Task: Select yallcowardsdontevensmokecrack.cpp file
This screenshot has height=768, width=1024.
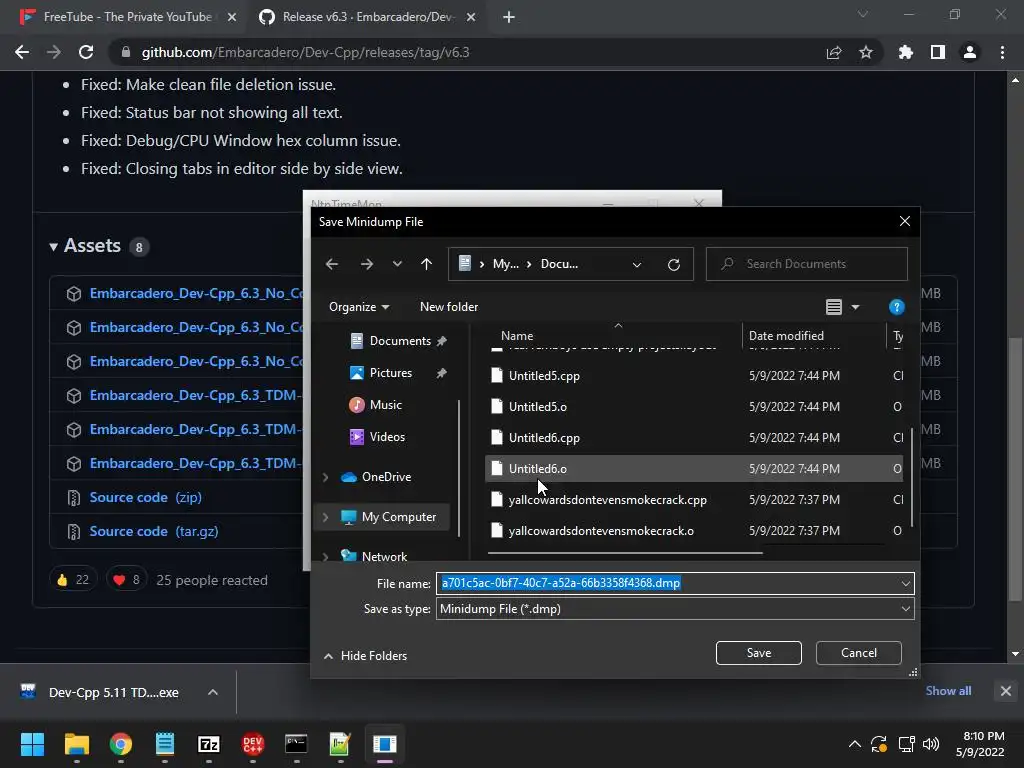Action: coord(694,500)
